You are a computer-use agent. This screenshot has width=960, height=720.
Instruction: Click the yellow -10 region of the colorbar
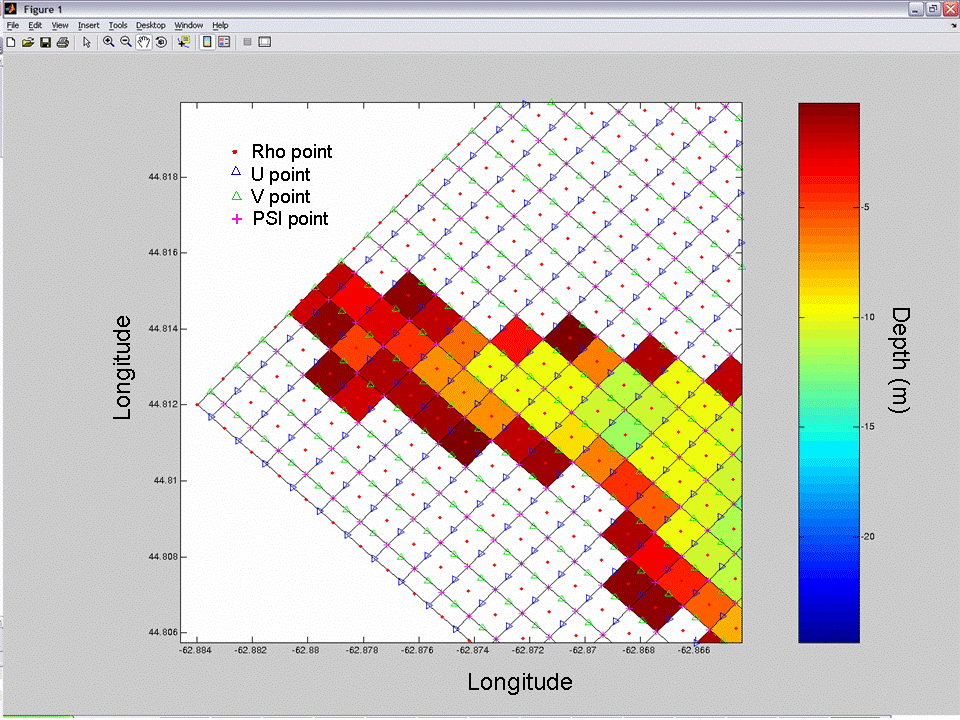coord(829,317)
